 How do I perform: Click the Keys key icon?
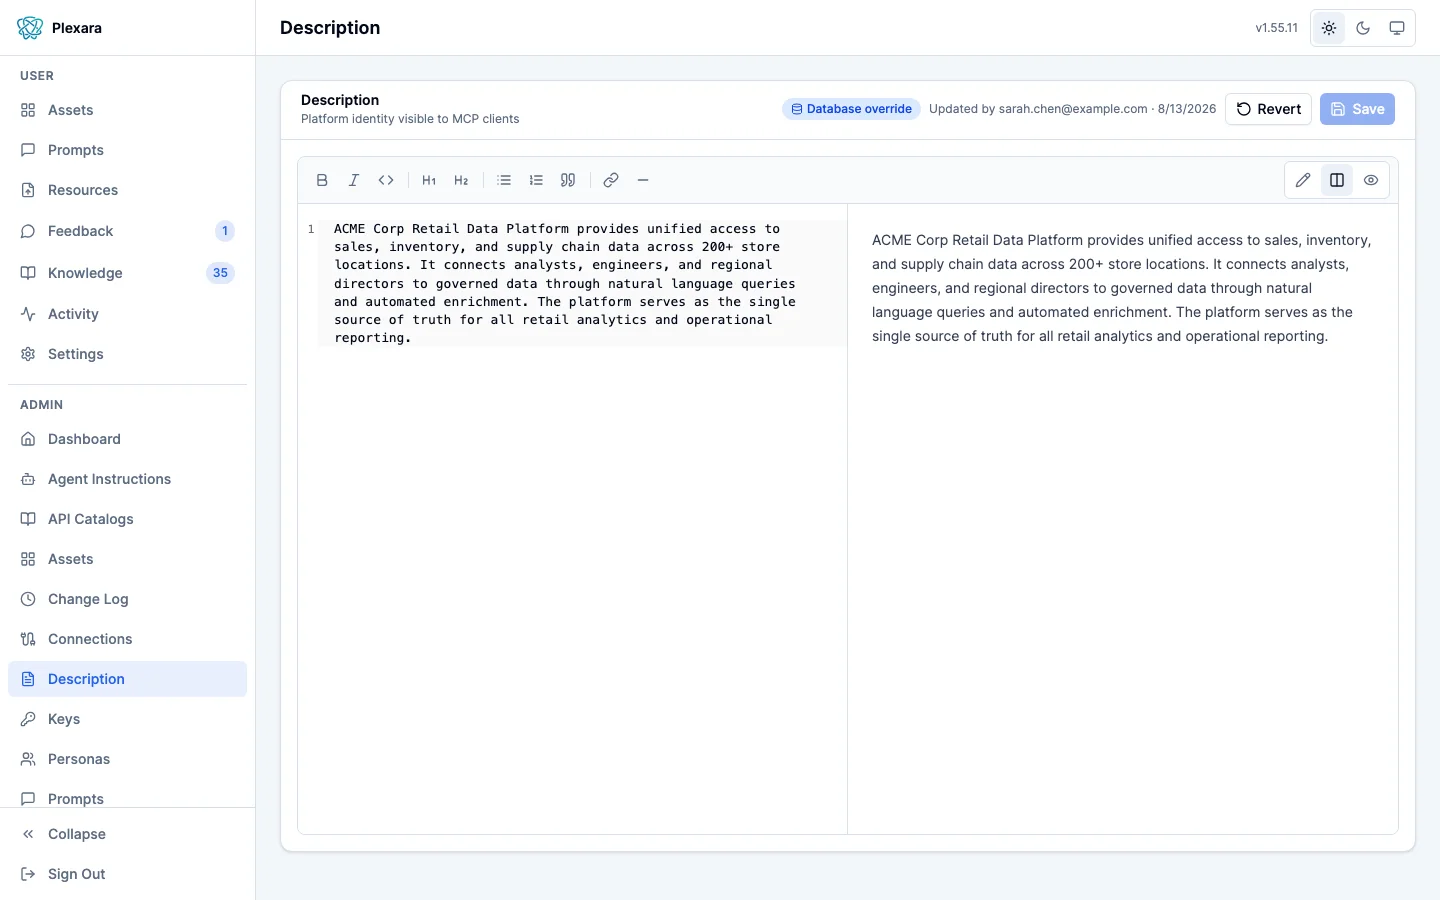(x=28, y=719)
